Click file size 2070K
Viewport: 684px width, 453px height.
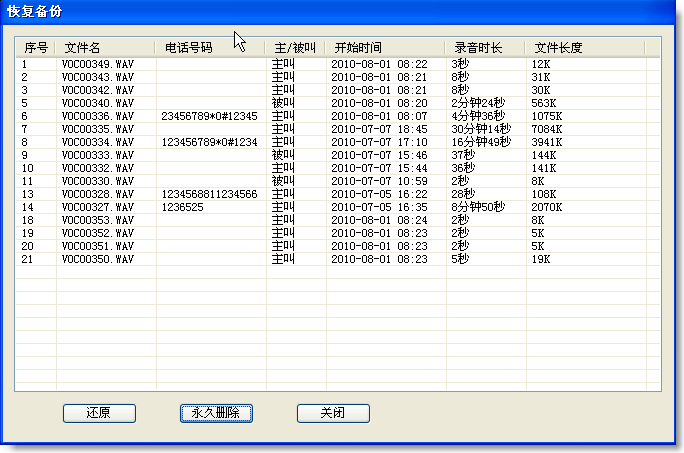click(547, 207)
